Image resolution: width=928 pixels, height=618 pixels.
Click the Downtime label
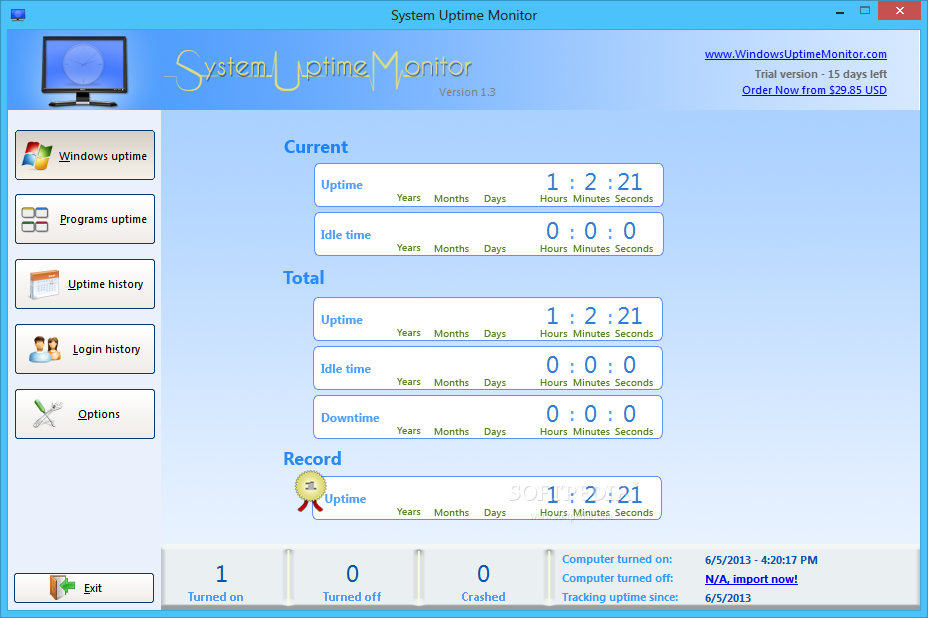350,418
